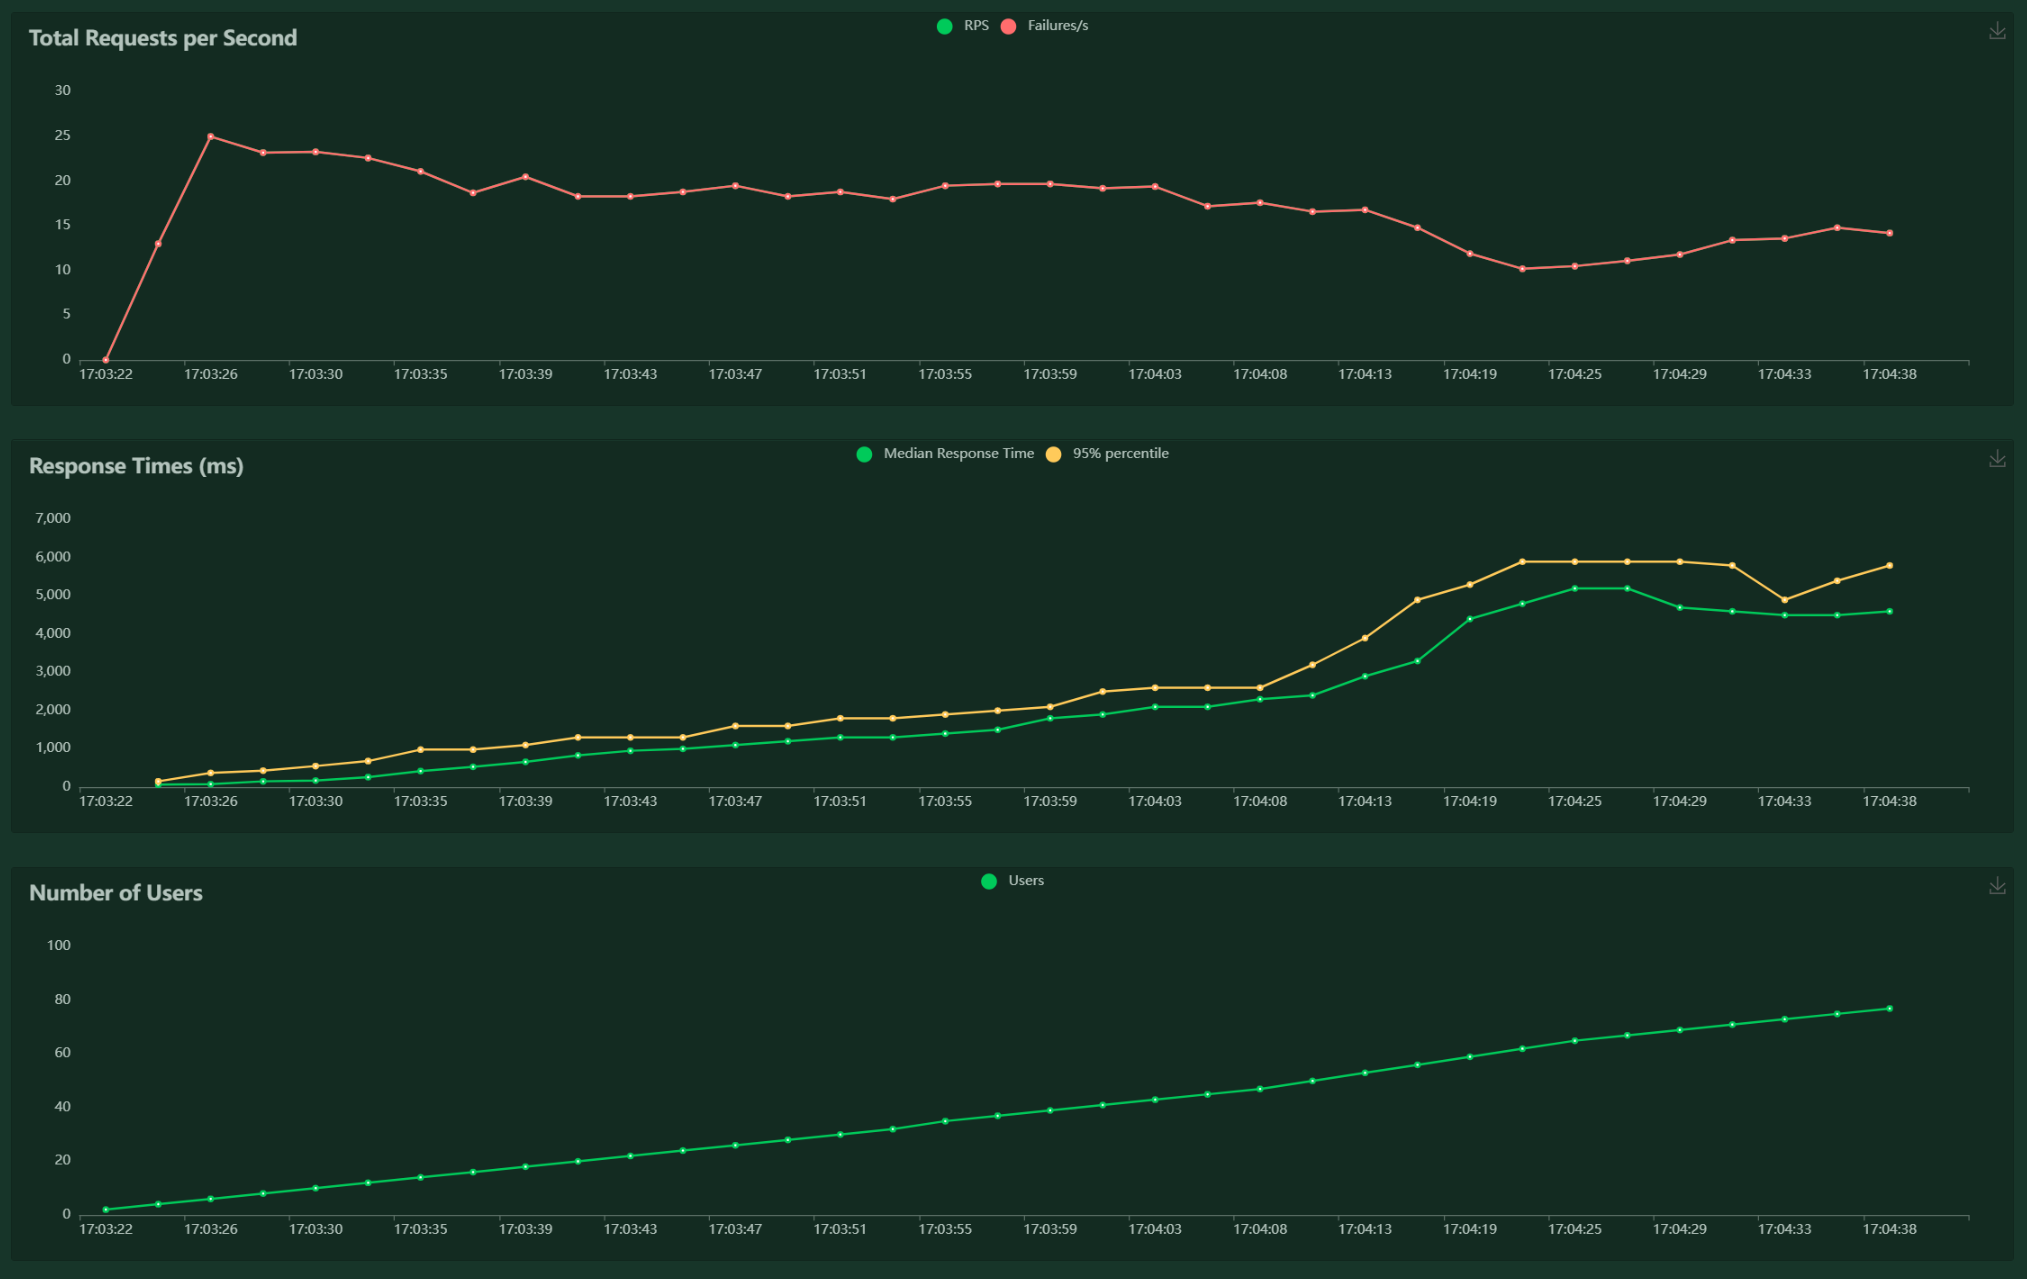Click the first failures point at zero
Viewport: 2027px width, 1279px height.
click(x=106, y=360)
